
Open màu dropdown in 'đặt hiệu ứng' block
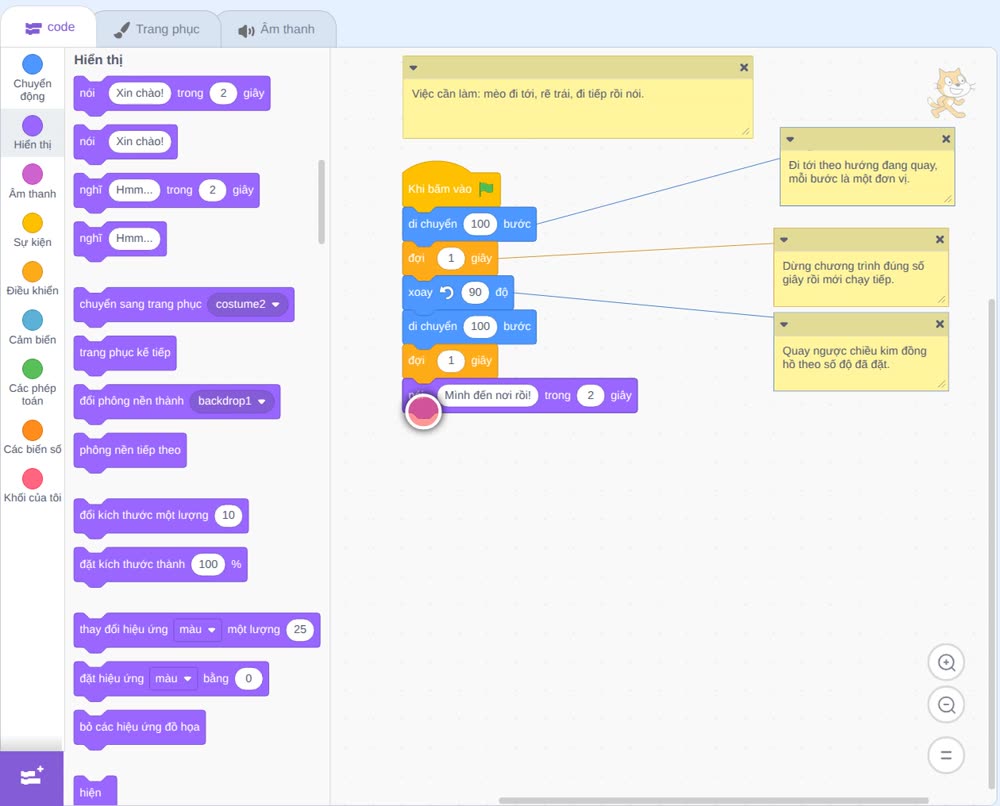click(173, 678)
